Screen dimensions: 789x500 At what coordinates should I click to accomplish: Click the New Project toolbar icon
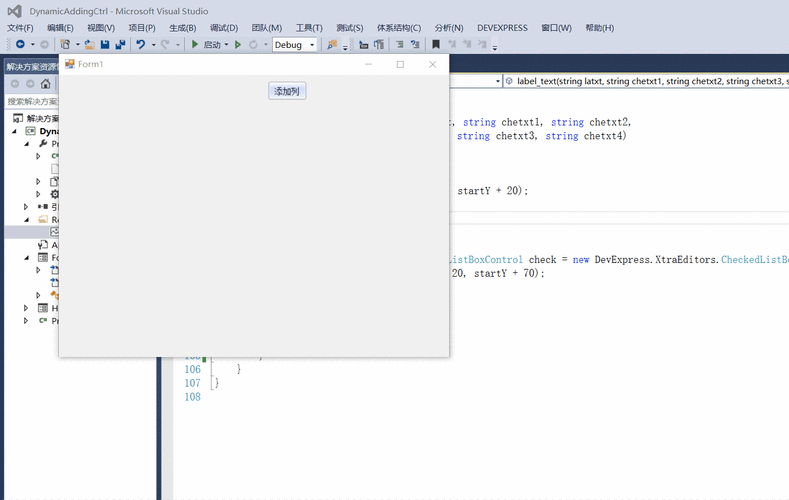pos(65,44)
